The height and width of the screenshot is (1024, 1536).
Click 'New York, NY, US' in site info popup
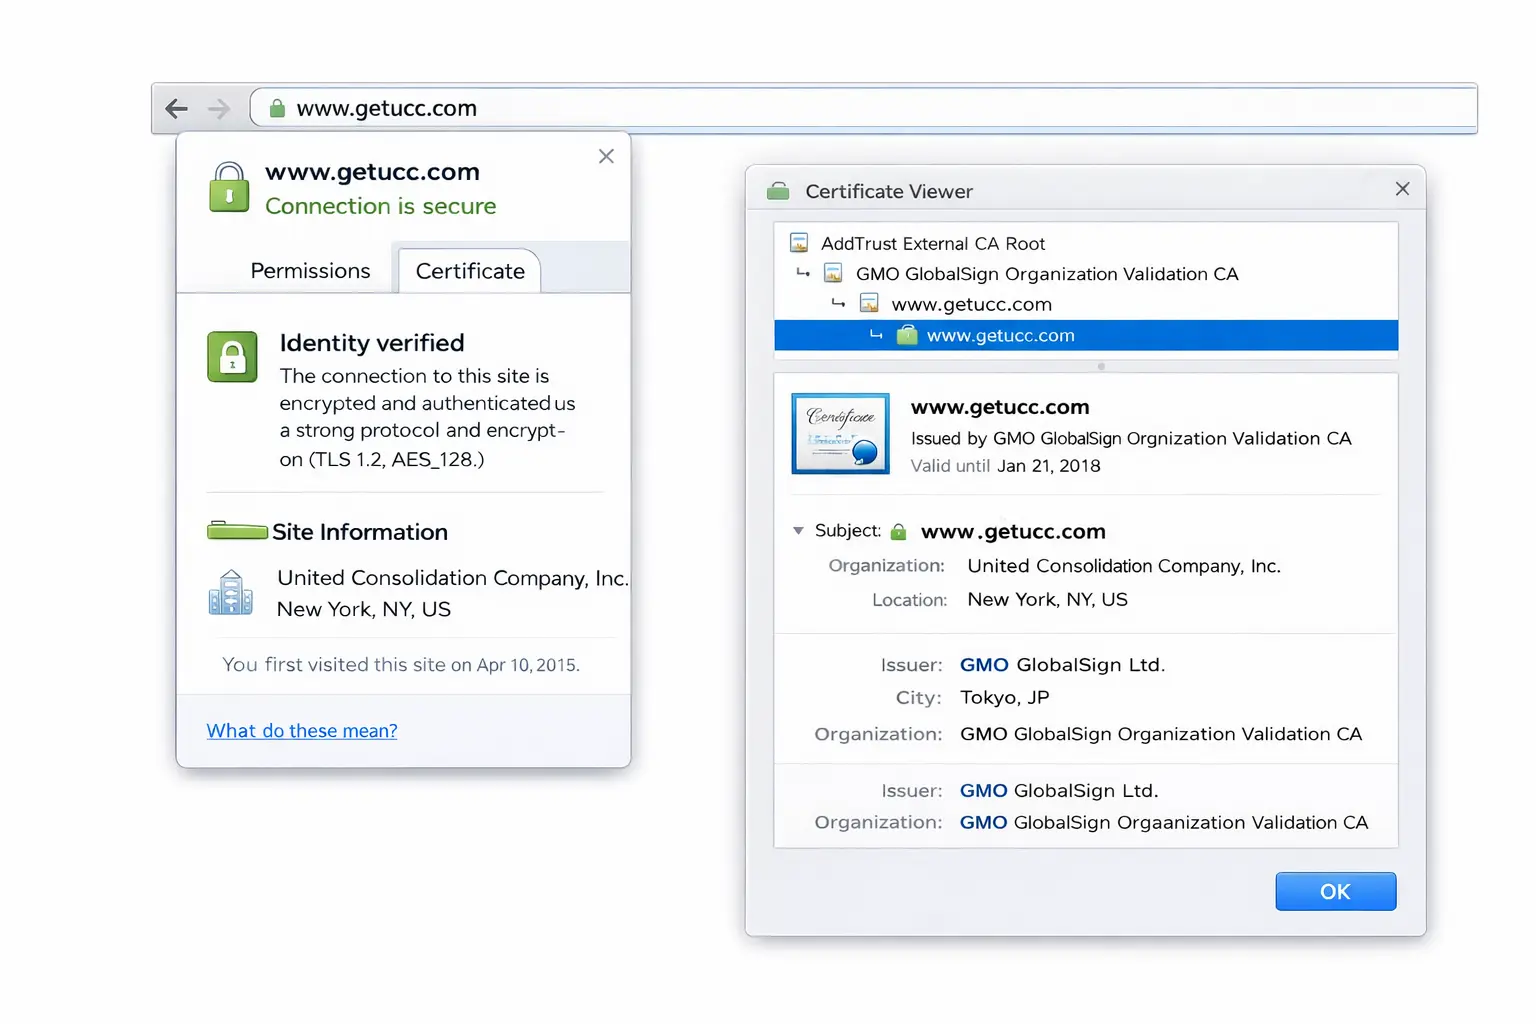(x=364, y=609)
